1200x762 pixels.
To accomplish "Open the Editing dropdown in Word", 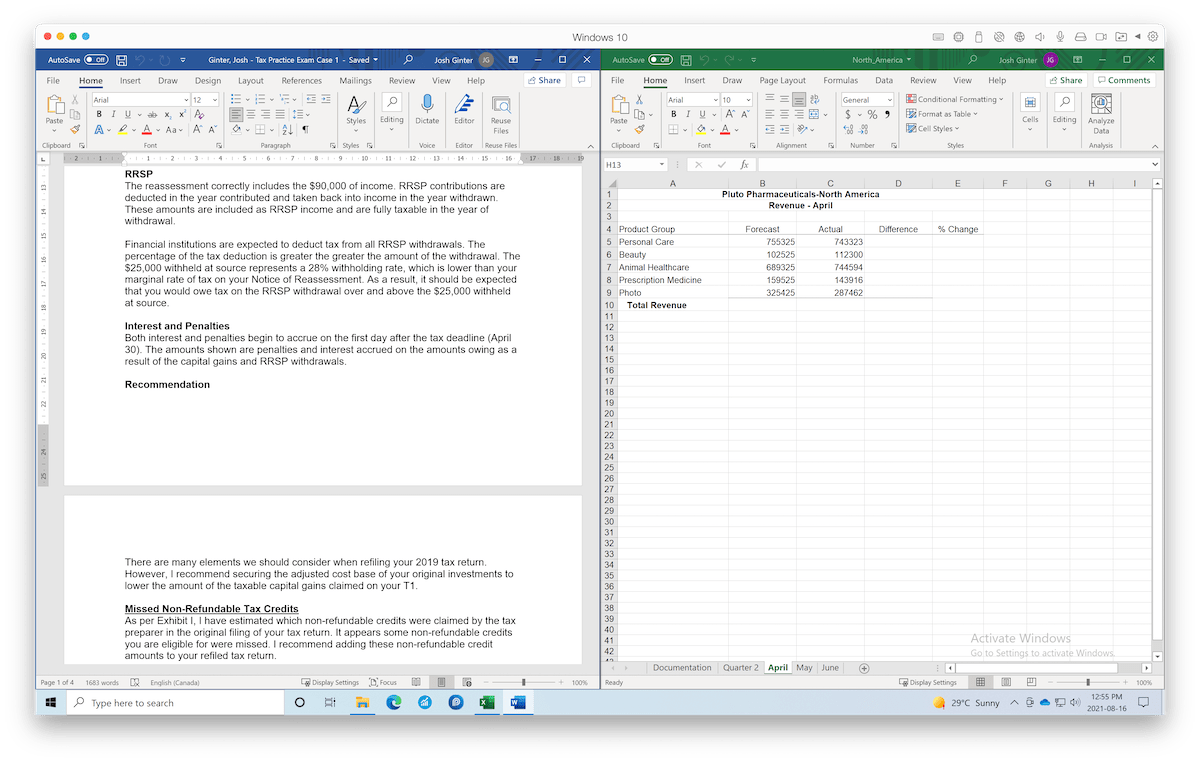I will tap(391, 114).
